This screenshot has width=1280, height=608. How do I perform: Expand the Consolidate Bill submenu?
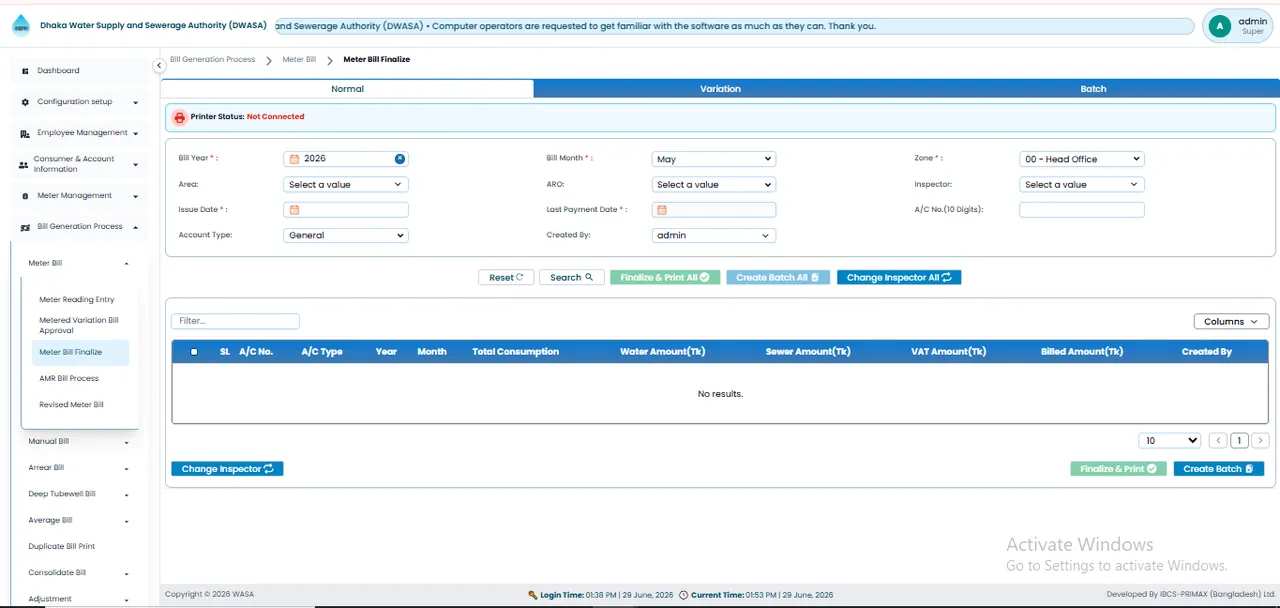coord(126,574)
